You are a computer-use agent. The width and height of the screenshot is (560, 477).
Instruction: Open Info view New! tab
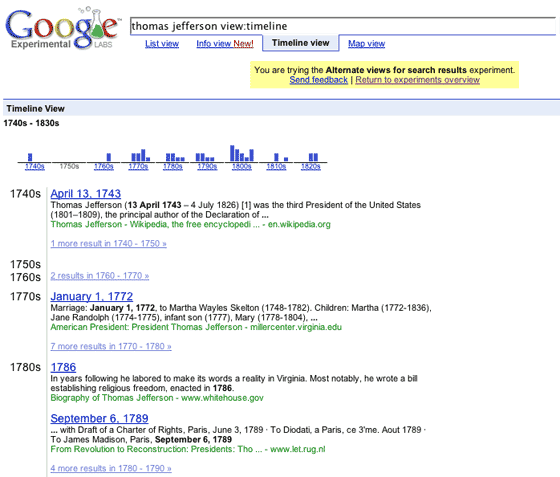click(225, 44)
